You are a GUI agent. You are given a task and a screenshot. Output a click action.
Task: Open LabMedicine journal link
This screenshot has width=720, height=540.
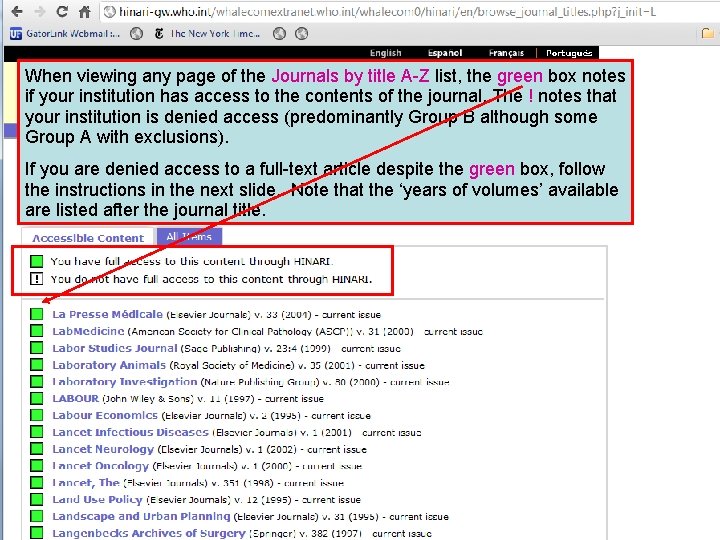[x=88, y=331]
